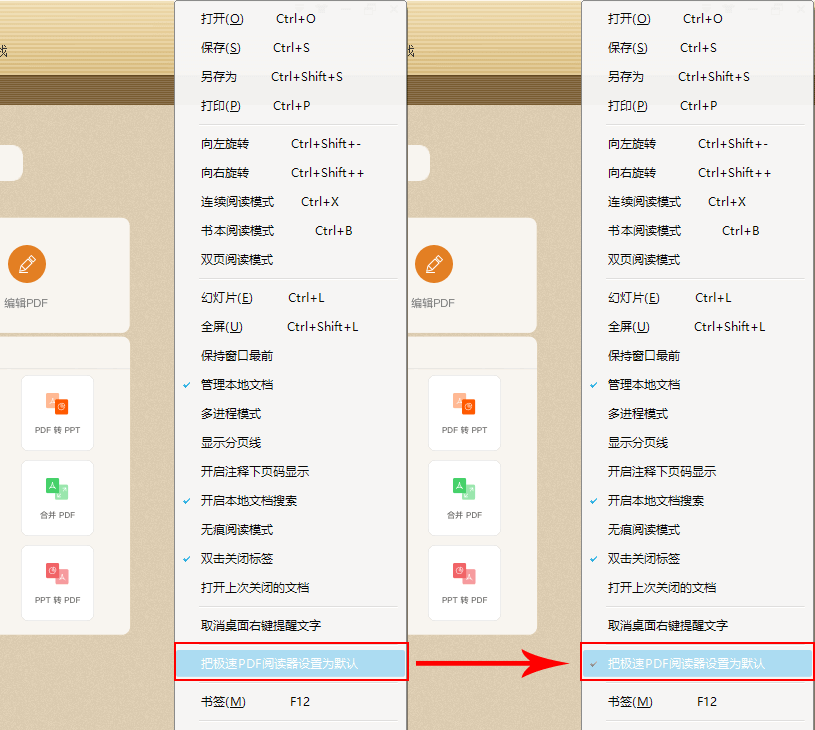The image size is (815, 730).
Task: Choose 保存(S) in the left-hand menu
Action: pyautogui.click(x=291, y=48)
